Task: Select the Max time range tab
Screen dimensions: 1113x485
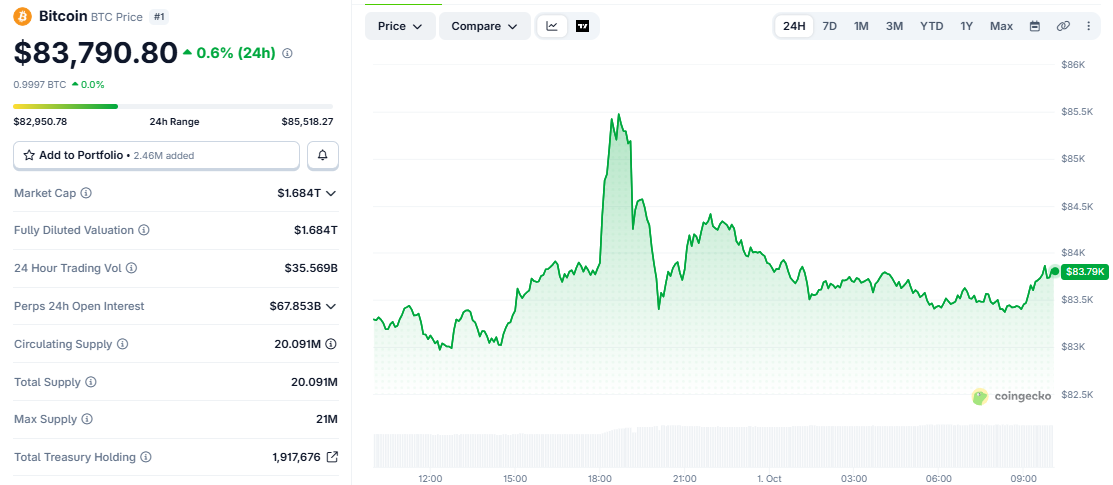Action: click(x=1002, y=26)
